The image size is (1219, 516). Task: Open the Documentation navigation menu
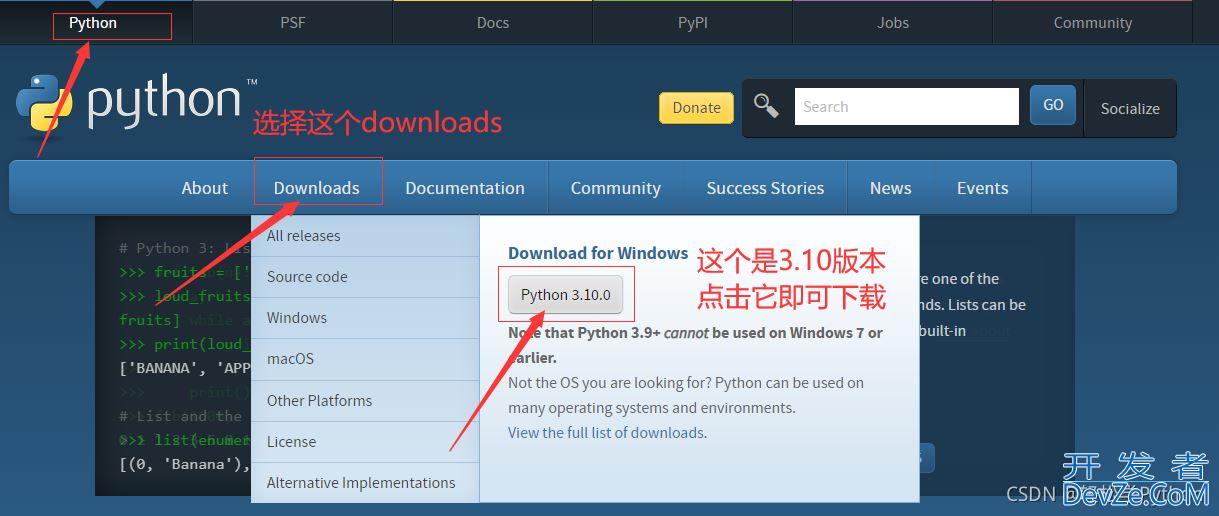pos(465,188)
